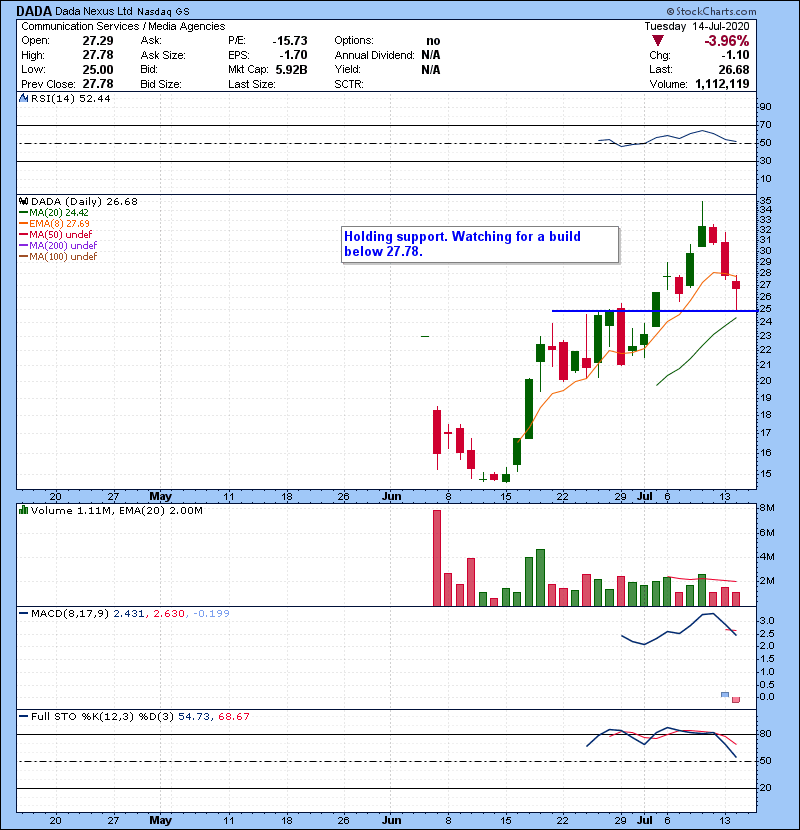Click the DADA (Daily) 26.68 chart title
This screenshot has height=830, width=800.
[x=84, y=201]
